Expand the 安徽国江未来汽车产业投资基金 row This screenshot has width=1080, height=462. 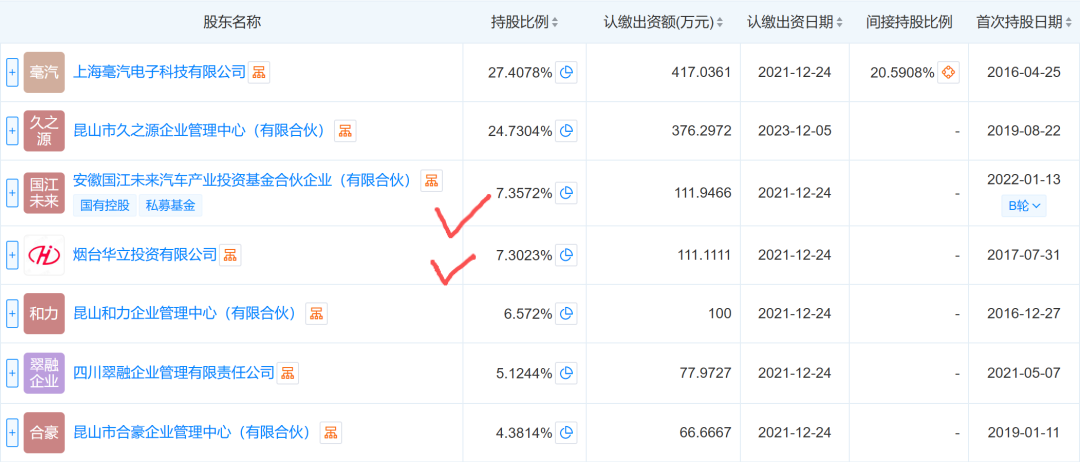(x=12, y=191)
